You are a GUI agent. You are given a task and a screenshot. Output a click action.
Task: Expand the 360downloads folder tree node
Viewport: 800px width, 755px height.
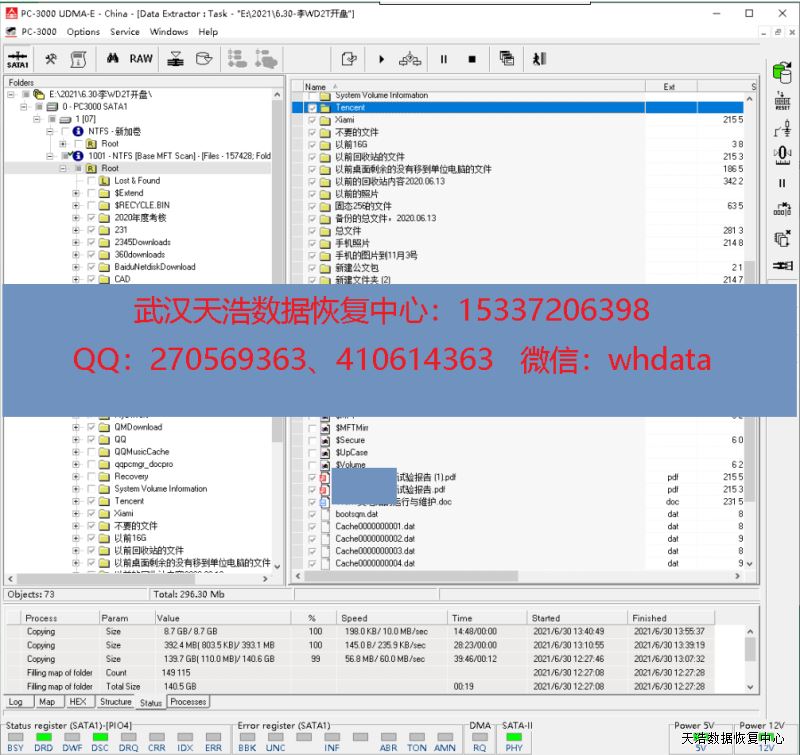[x=76, y=255]
